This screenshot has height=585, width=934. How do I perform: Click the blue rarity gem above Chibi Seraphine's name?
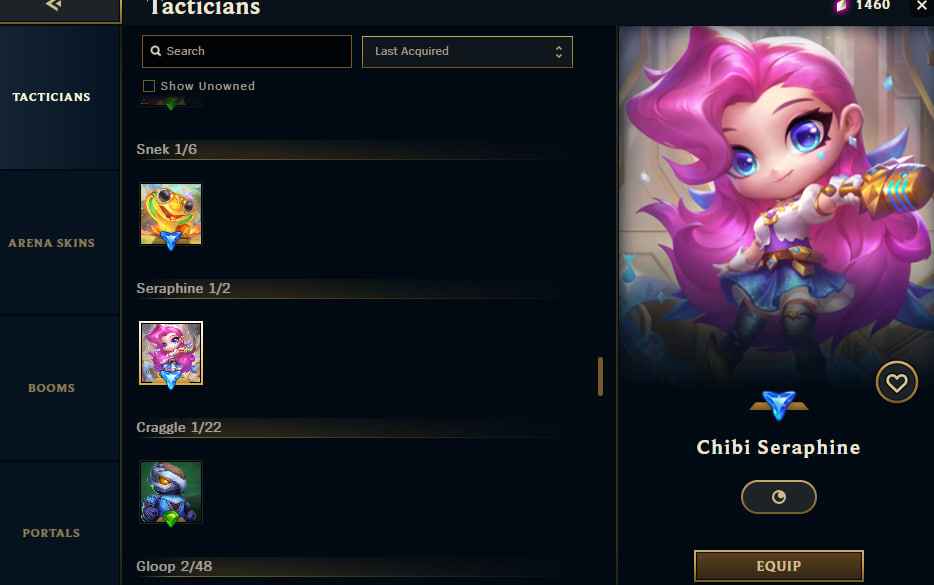tap(779, 404)
